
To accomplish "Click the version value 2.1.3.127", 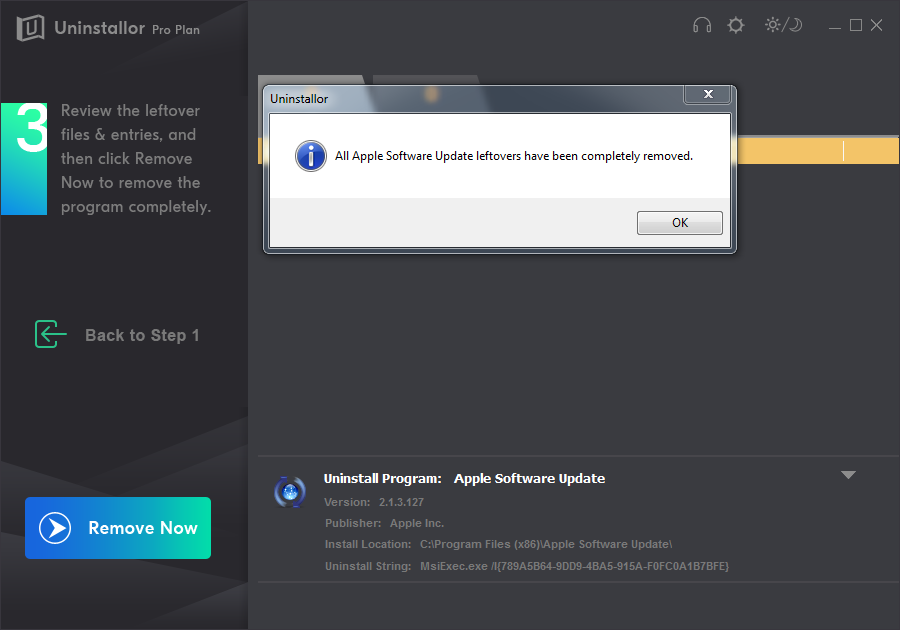I will 401,502.
